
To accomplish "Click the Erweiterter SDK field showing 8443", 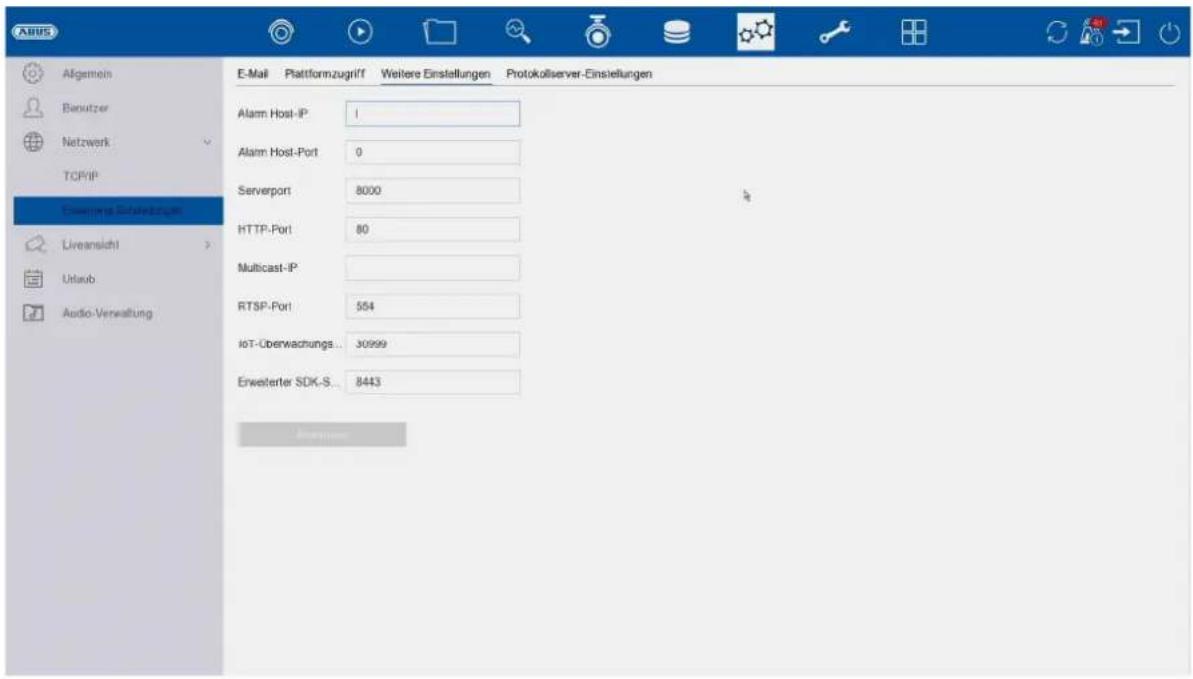I will 433,382.
